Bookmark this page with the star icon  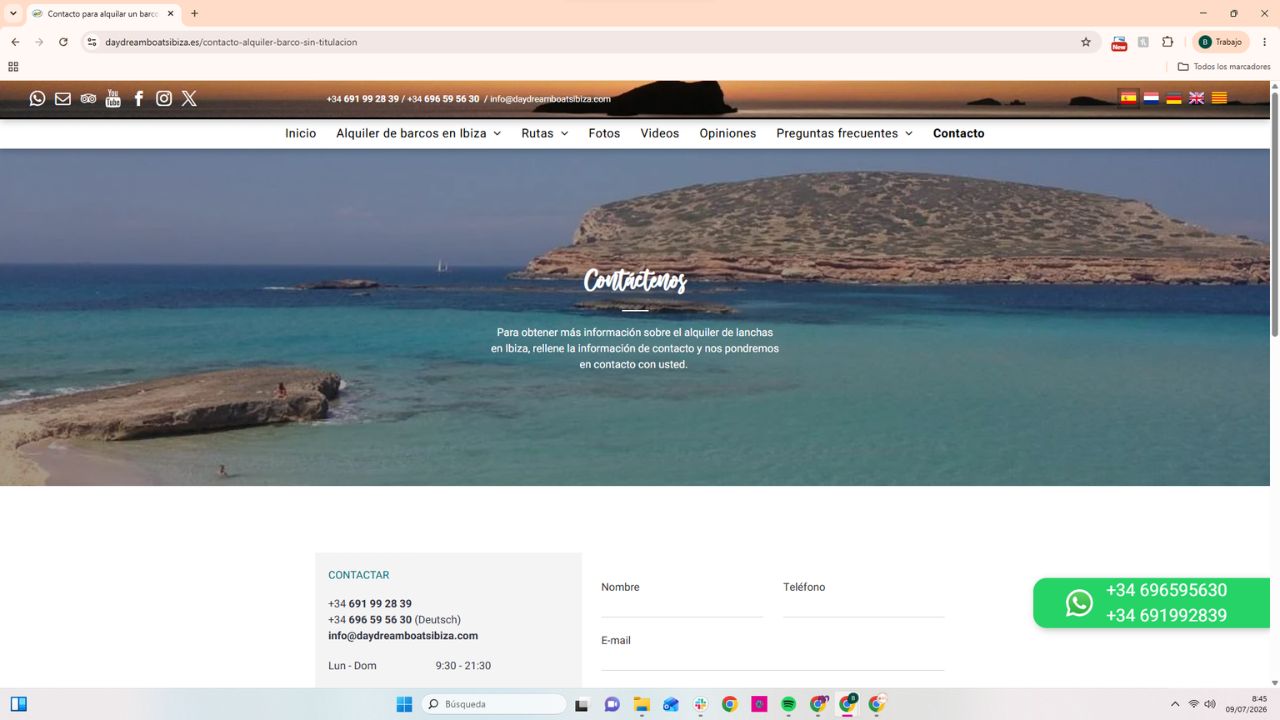coord(1086,42)
